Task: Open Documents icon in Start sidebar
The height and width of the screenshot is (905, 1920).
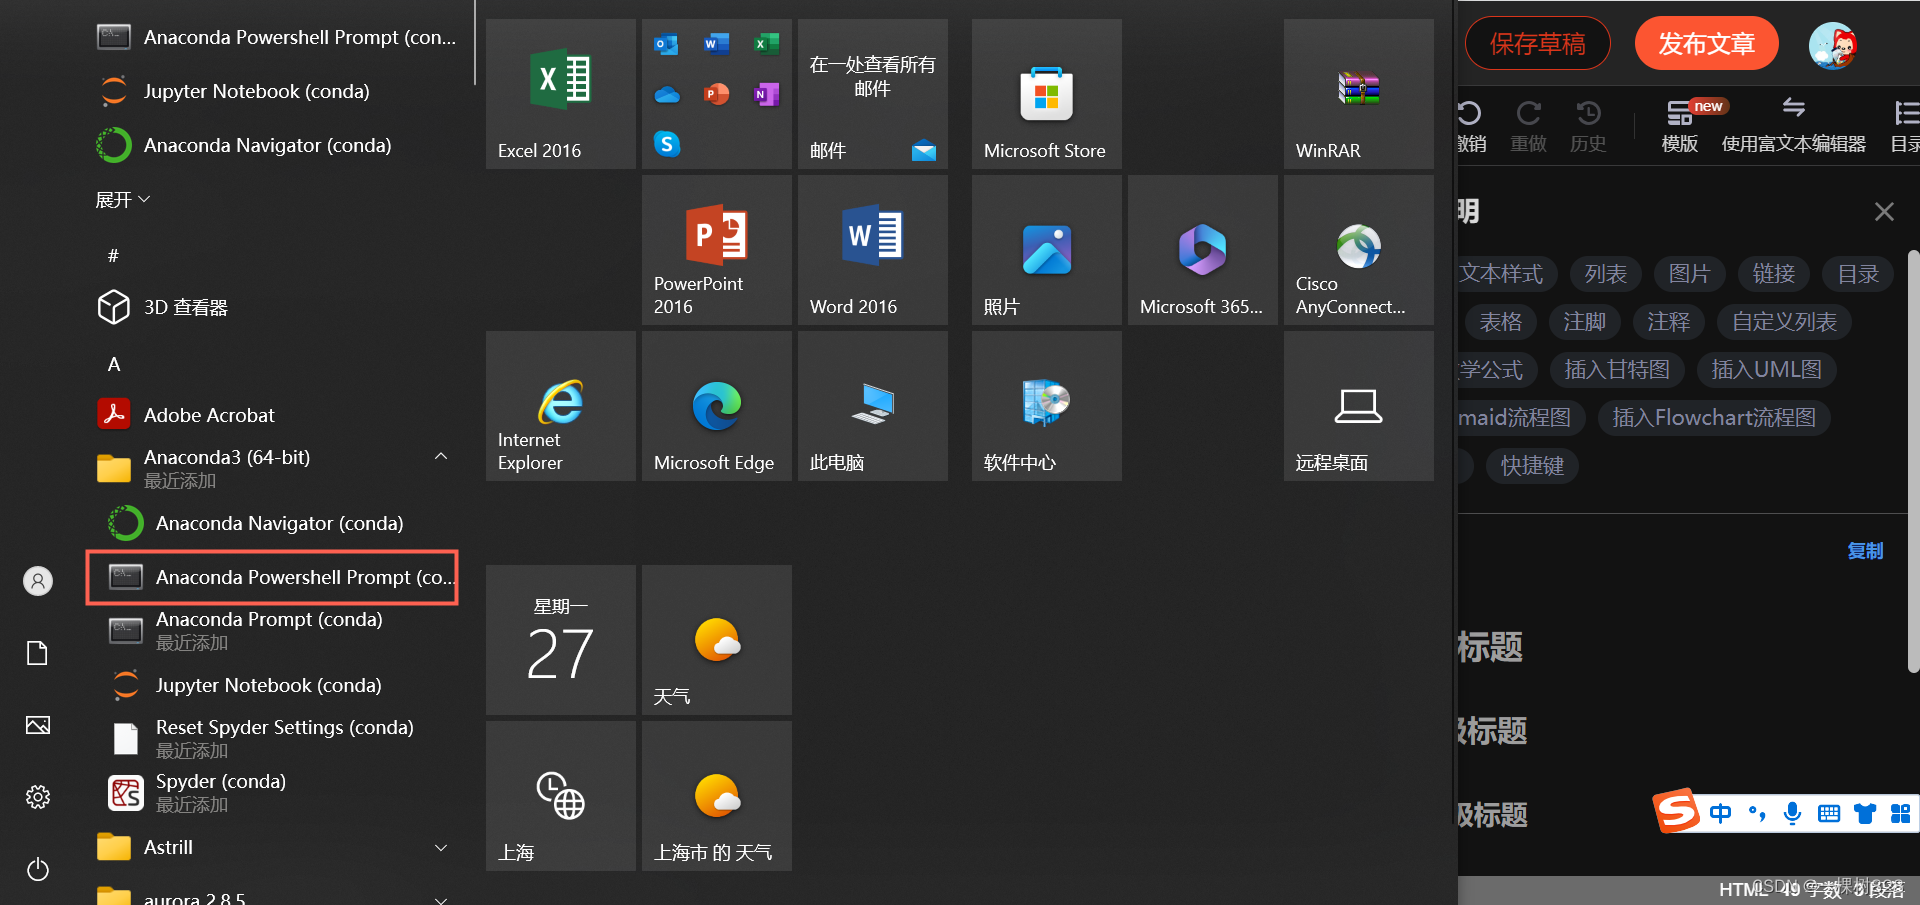Action: [x=38, y=653]
